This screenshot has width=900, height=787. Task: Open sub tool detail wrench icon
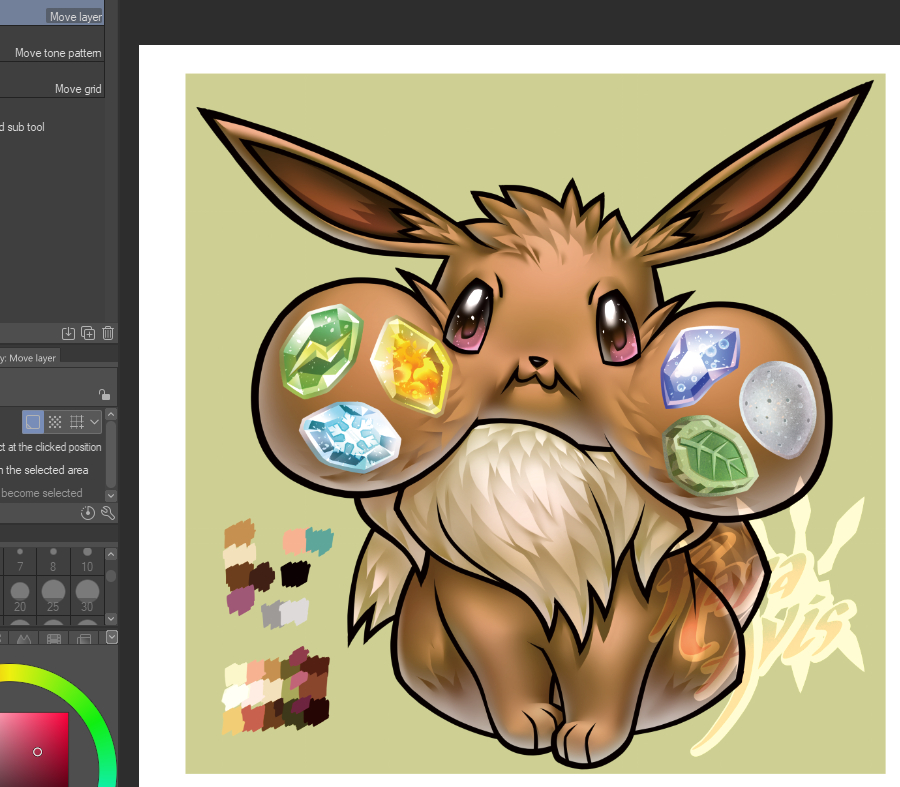[x=107, y=513]
